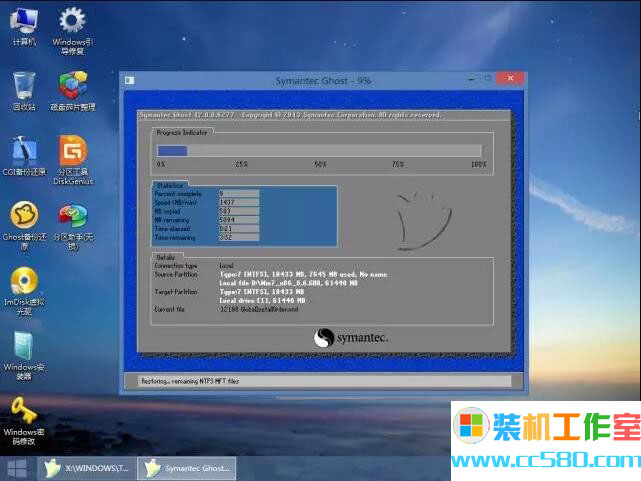Screen dimensions: 641x481
Task: Select the Symantec Ghost taskbar item
Action: [187, 468]
